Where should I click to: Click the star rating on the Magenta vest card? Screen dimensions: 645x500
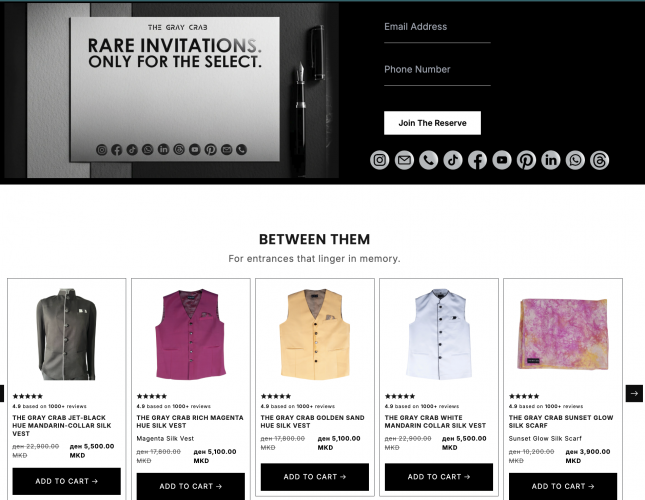pos(152,396)
